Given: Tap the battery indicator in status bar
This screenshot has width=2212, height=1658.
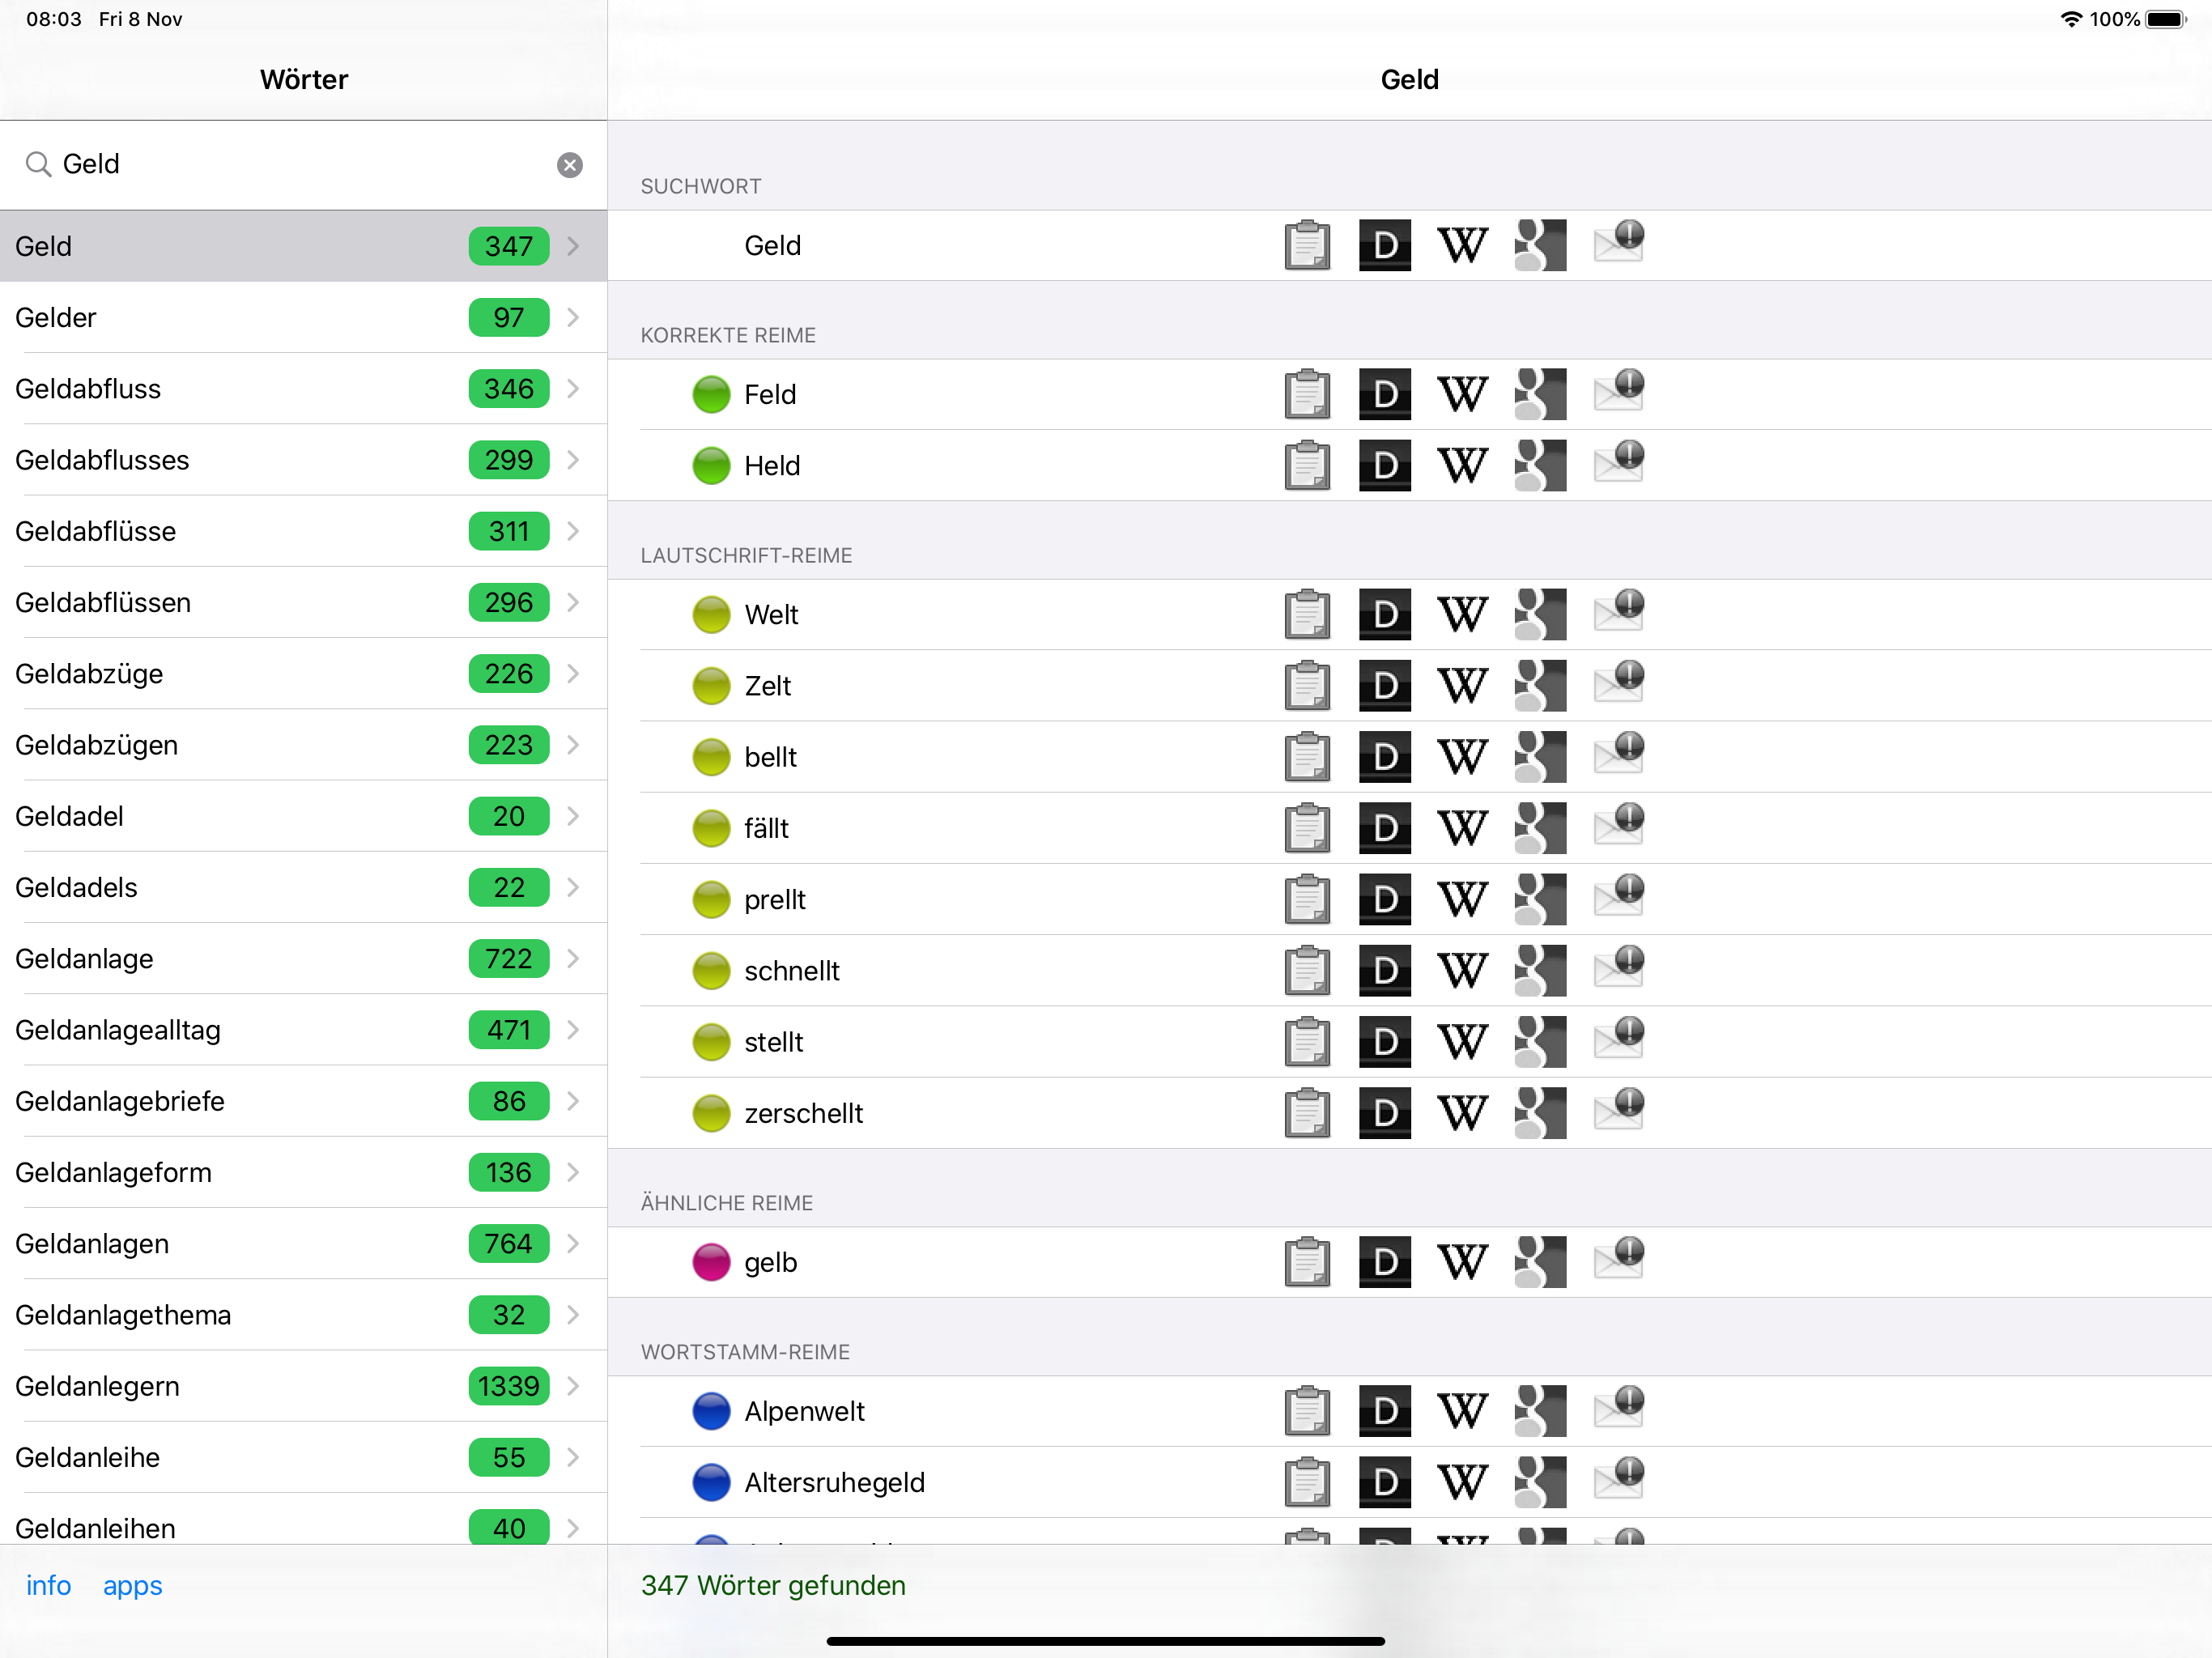Looking at the screenshot, I should 2166,19.
